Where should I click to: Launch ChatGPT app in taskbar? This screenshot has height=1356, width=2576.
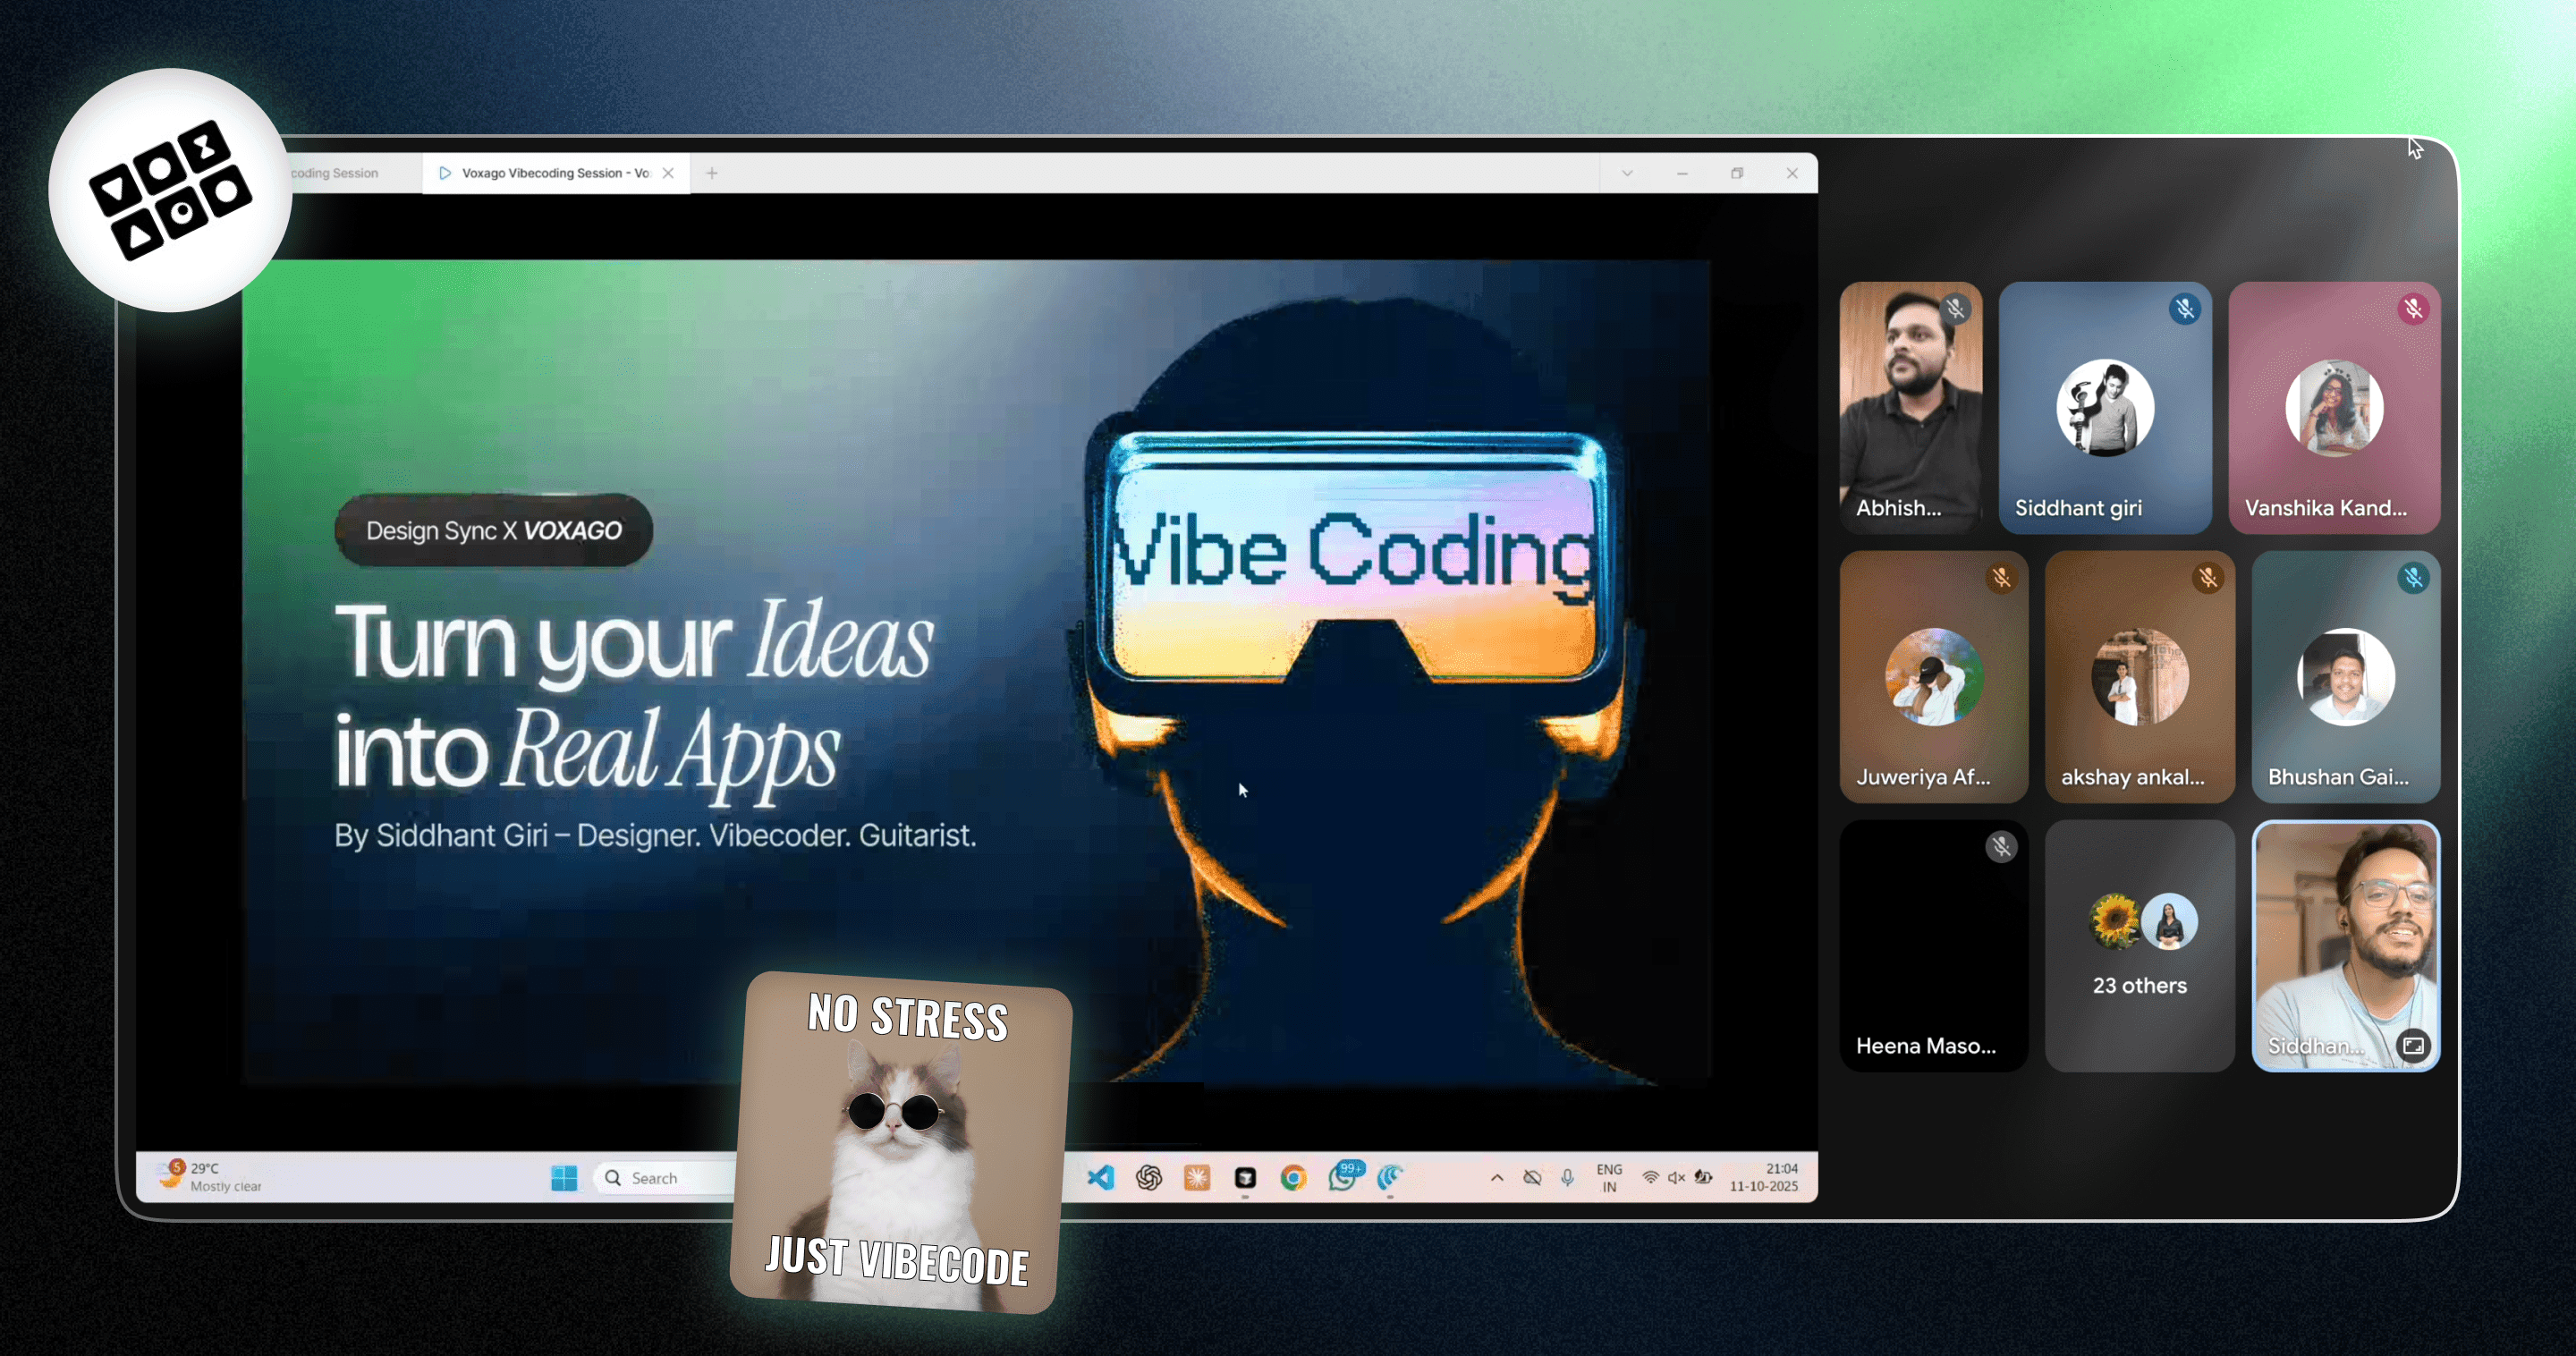(1148, 1177)
